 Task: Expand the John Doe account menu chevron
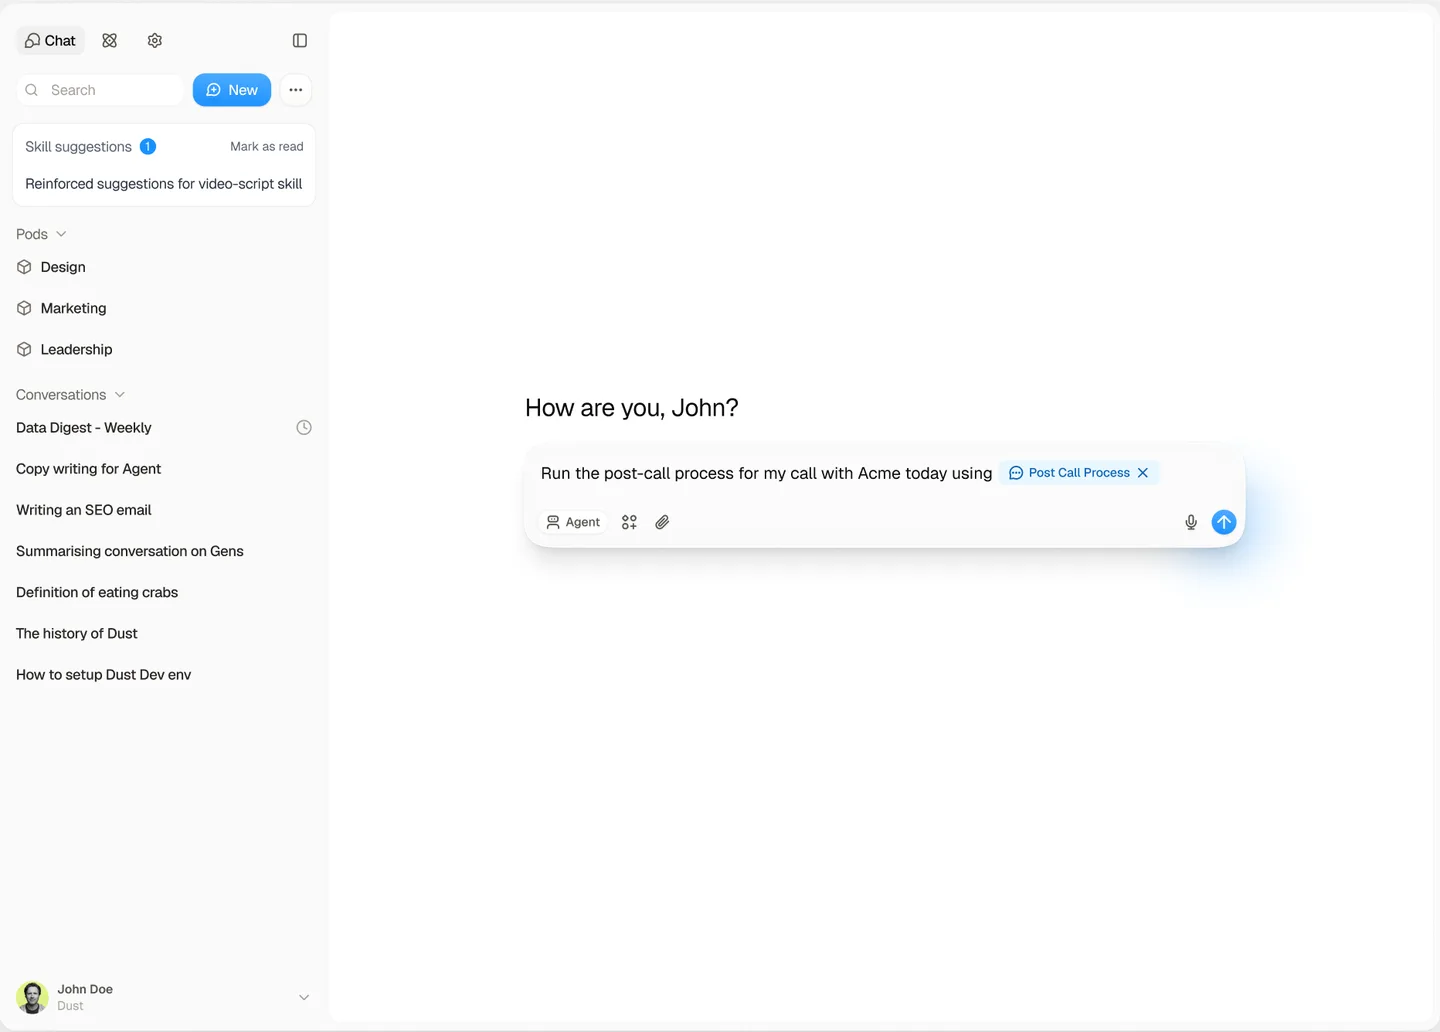(x=304, y=997)
